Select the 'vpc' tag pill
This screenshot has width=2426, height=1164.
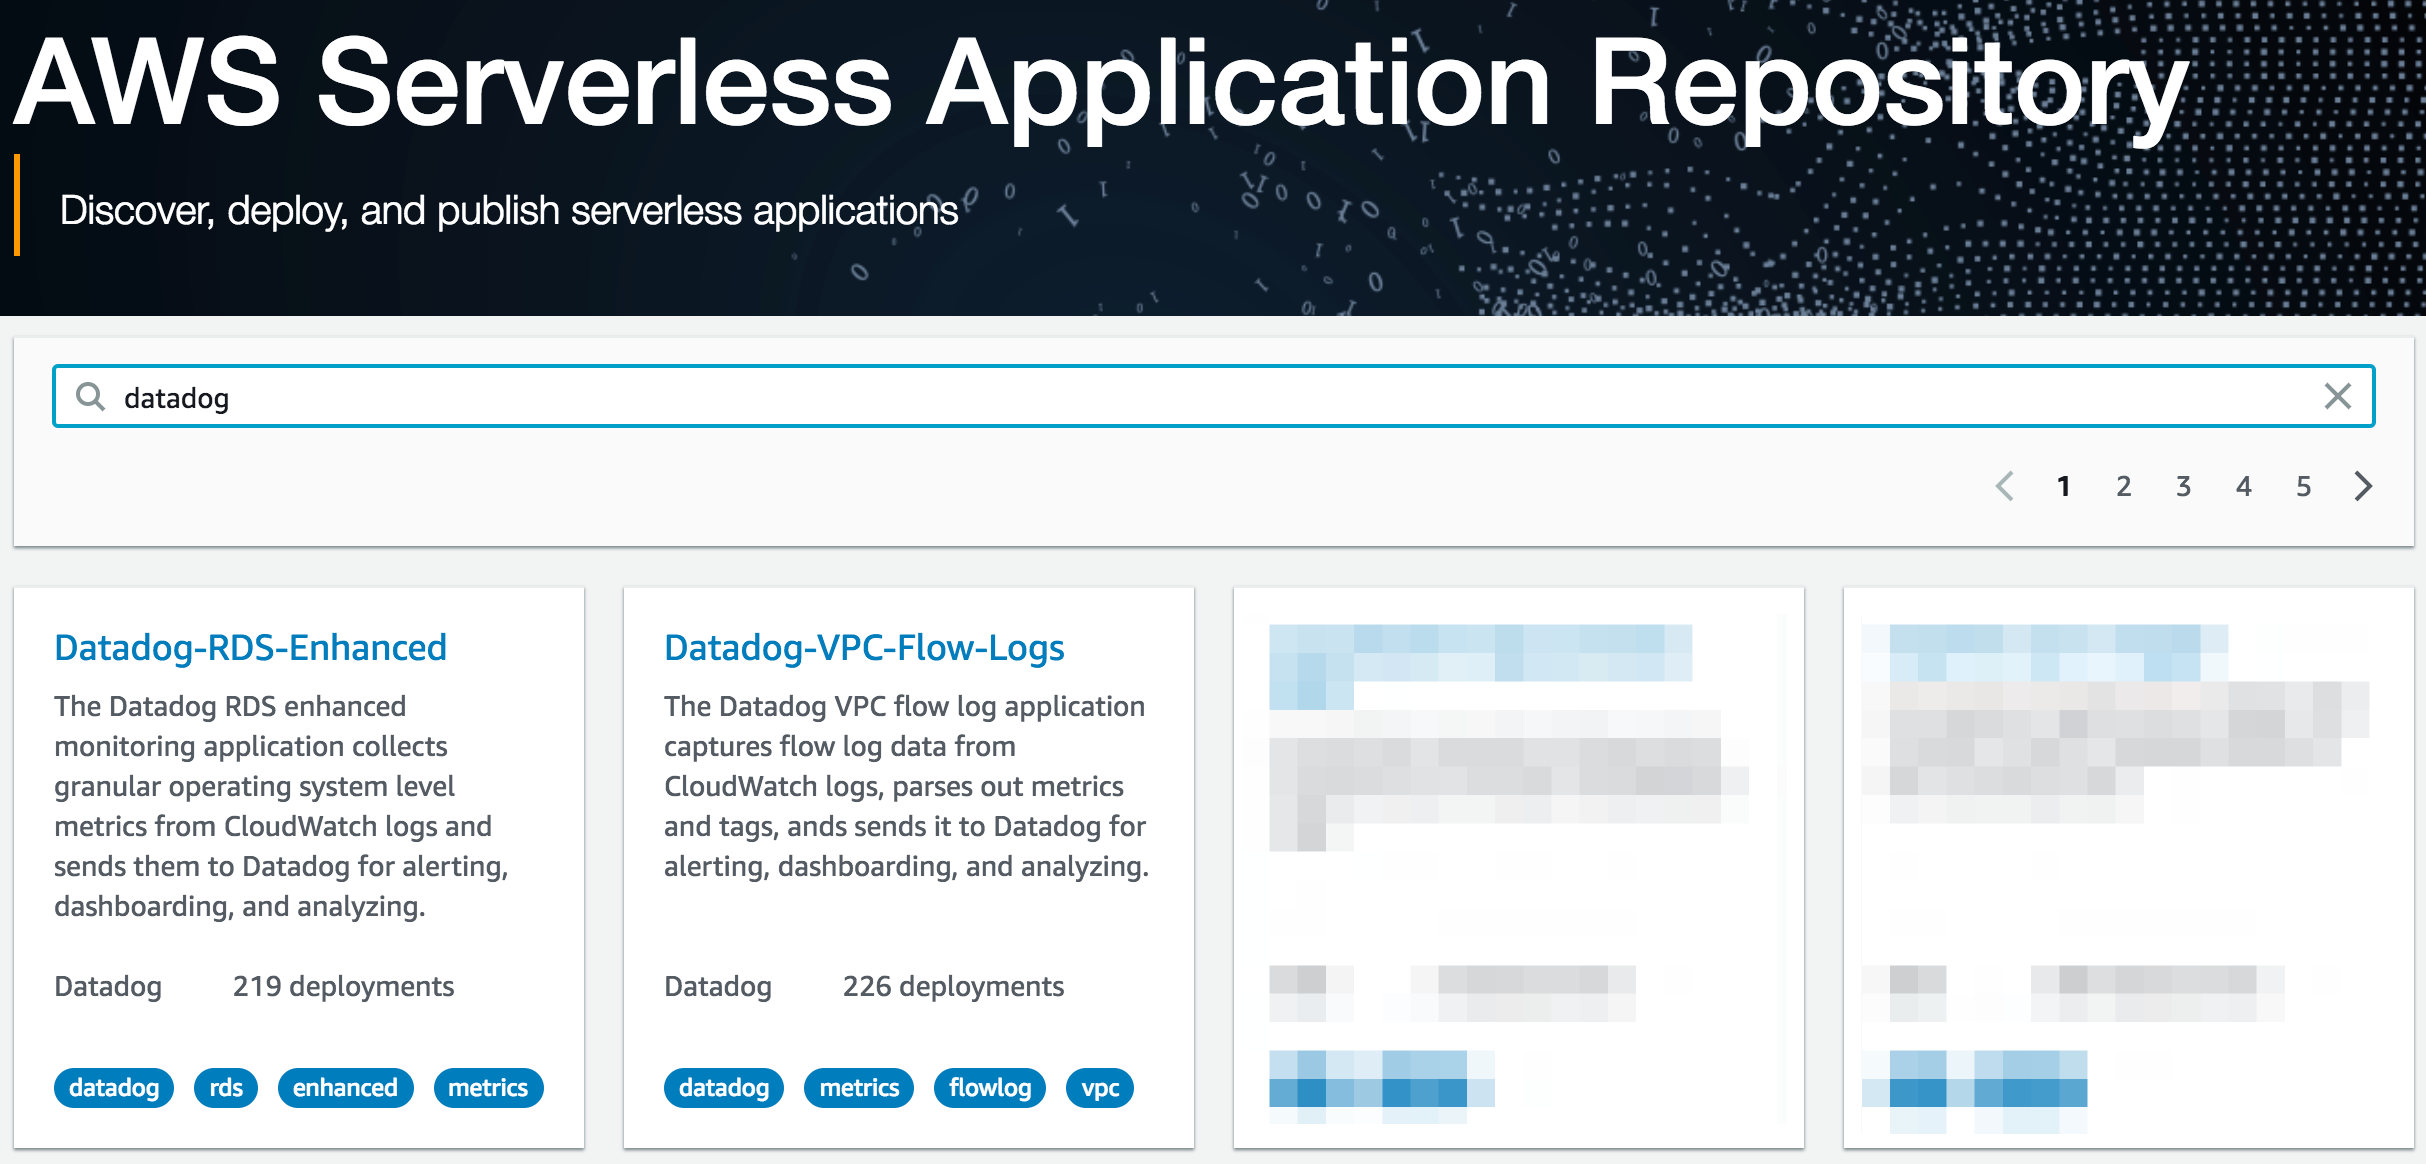pos(1099,1087)
